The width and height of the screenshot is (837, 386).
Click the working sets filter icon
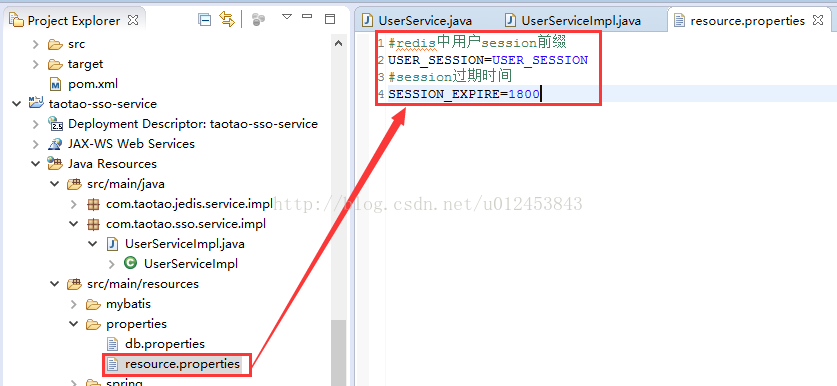click(258, 20)
